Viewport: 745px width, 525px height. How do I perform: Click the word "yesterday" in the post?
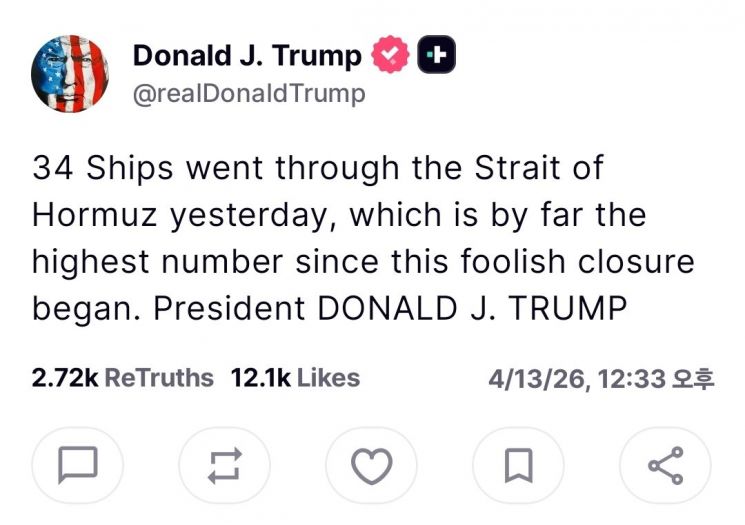click(253, 215)
